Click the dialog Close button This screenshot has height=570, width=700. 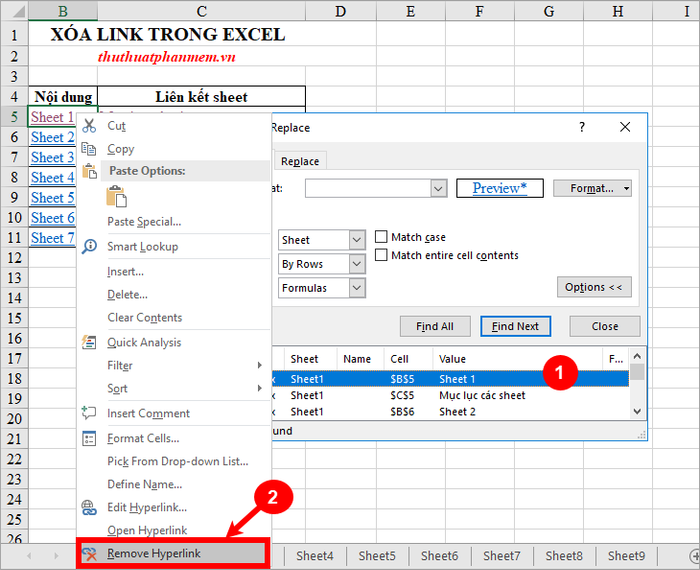point(604,326)
